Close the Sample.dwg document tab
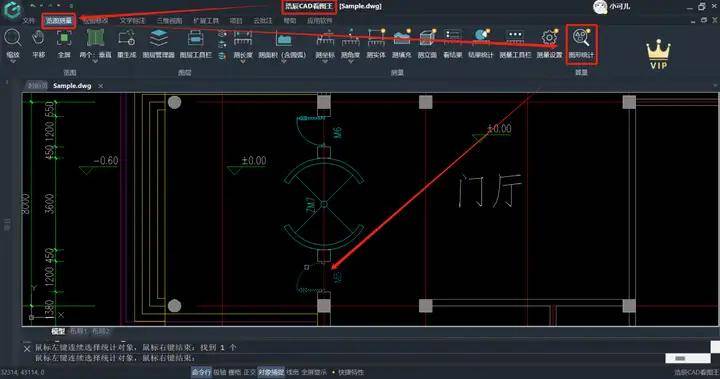Image resolution: width=720 pixels, height=379 pixels. pos(101,86)
